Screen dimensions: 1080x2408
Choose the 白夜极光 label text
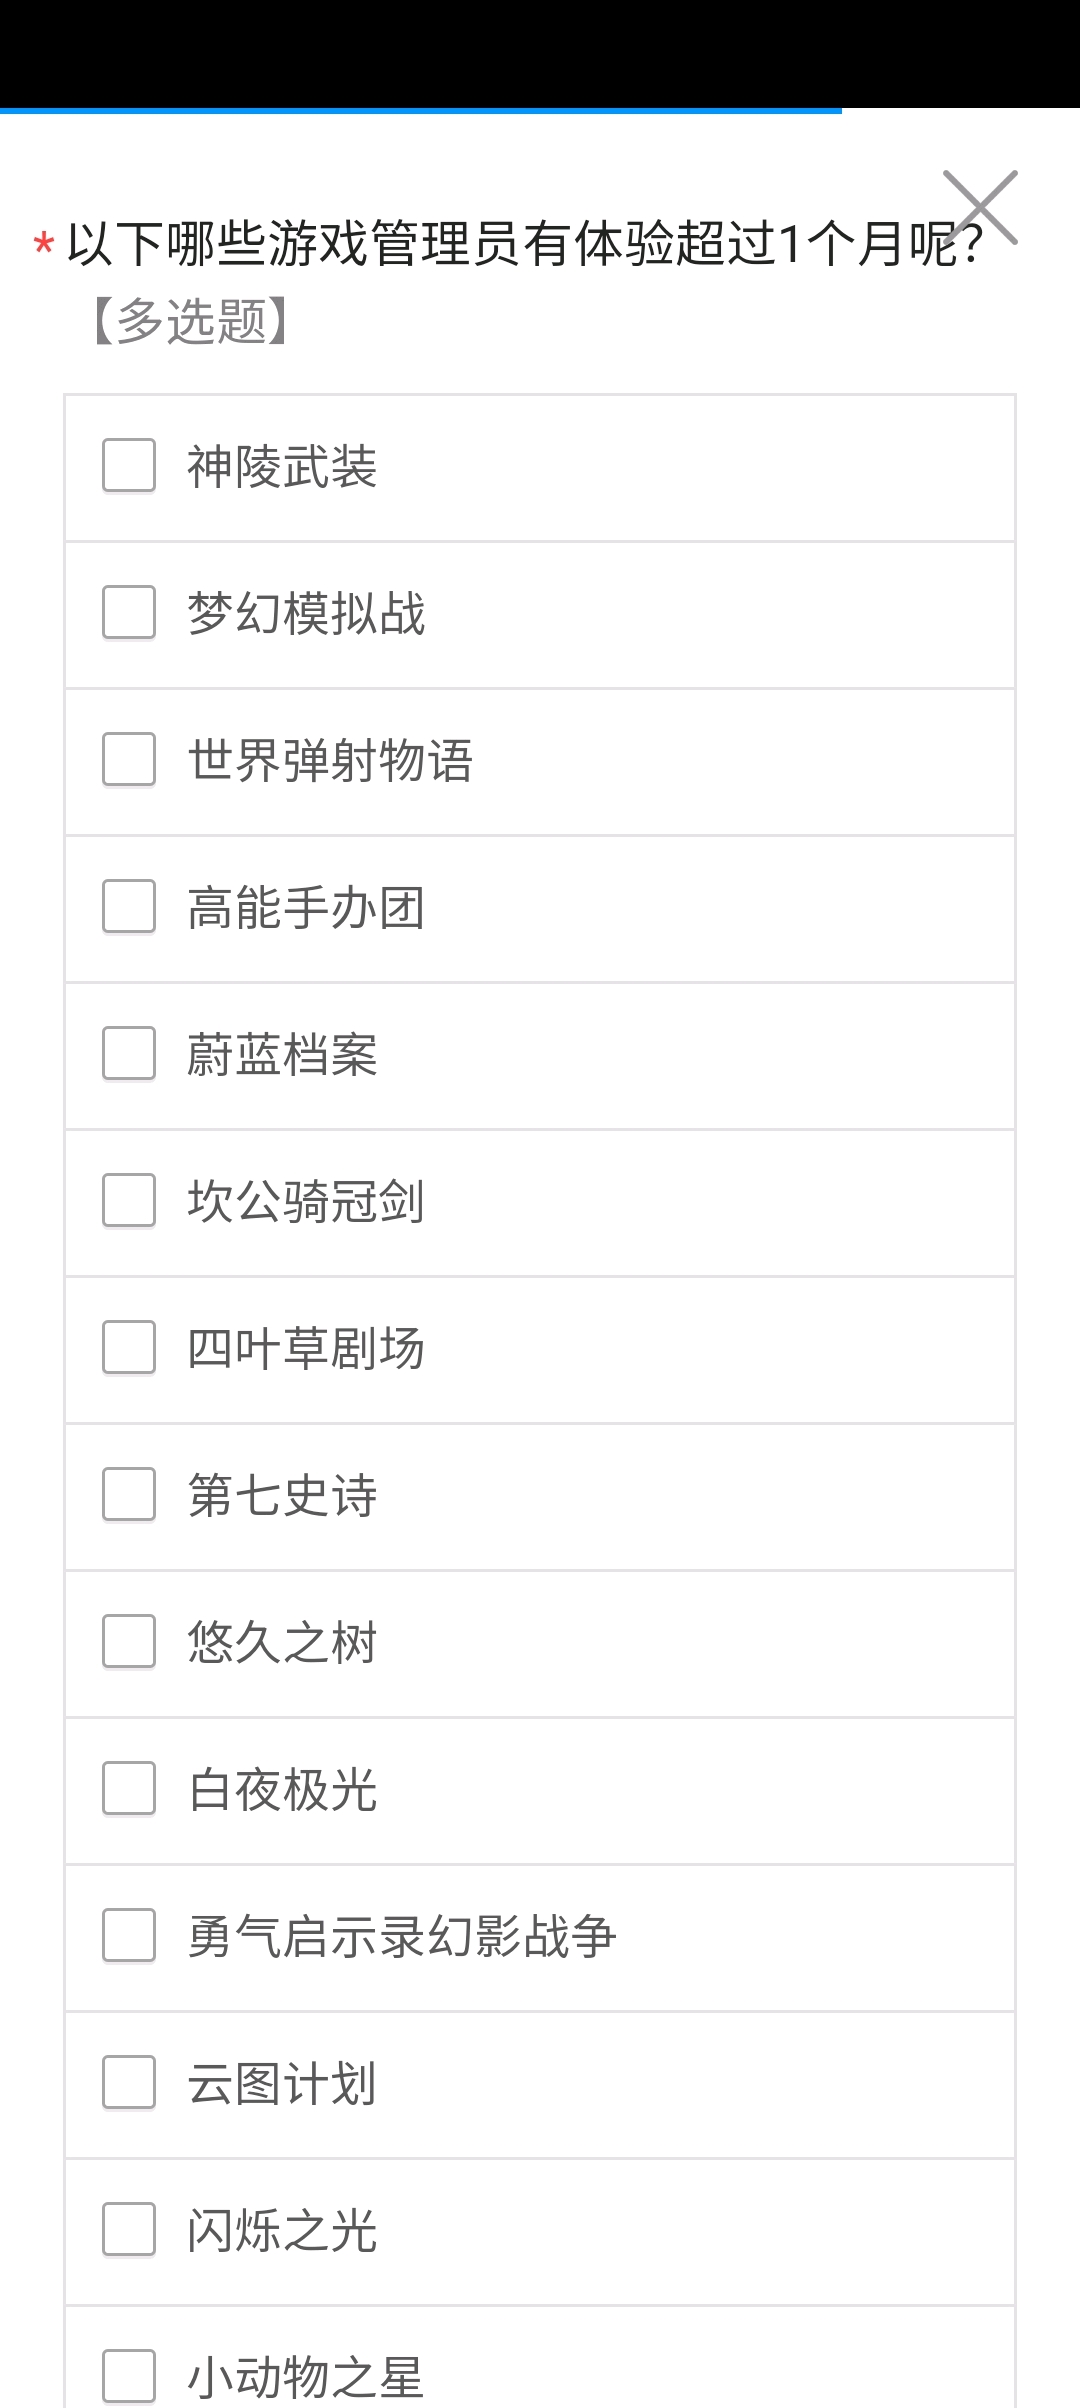282,1789
